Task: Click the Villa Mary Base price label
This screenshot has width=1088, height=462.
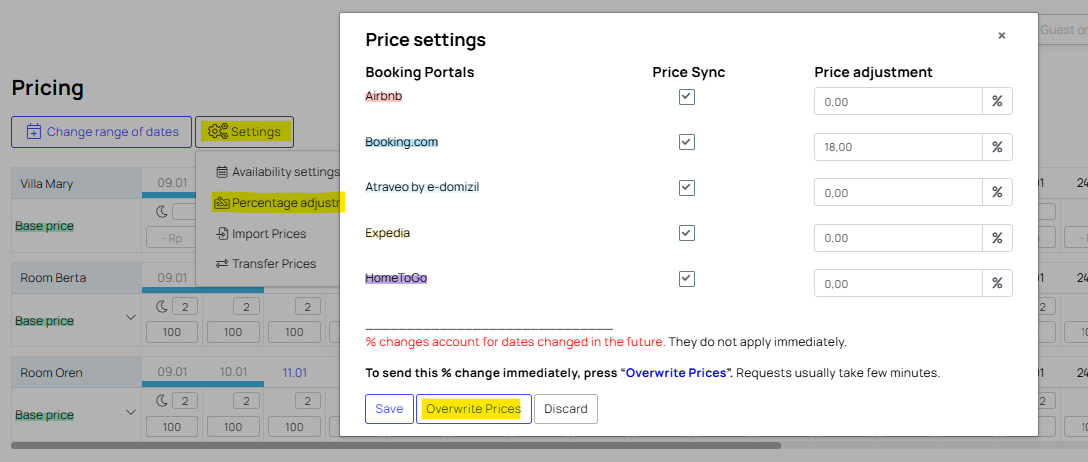Action: [x=44, y=226]
